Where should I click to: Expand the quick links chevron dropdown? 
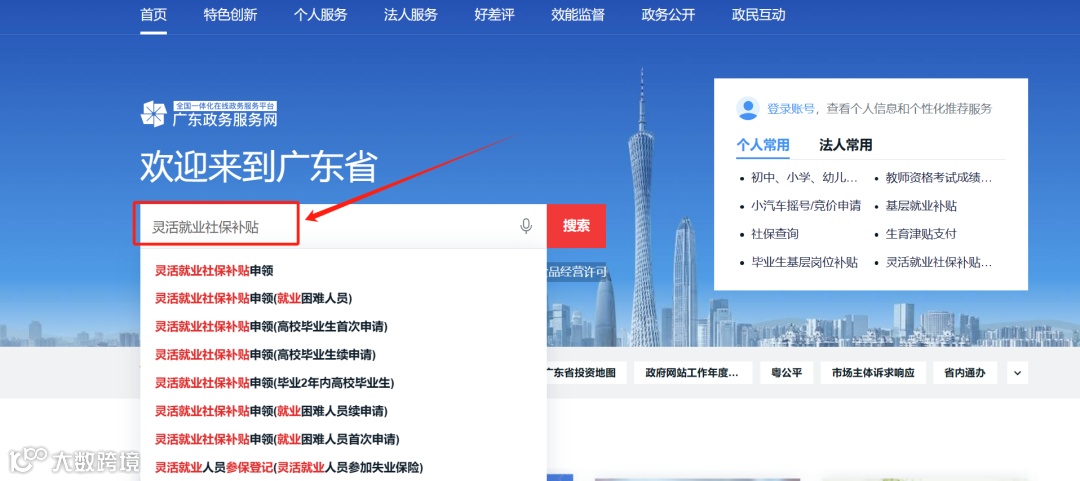(x=1017, y=373)
